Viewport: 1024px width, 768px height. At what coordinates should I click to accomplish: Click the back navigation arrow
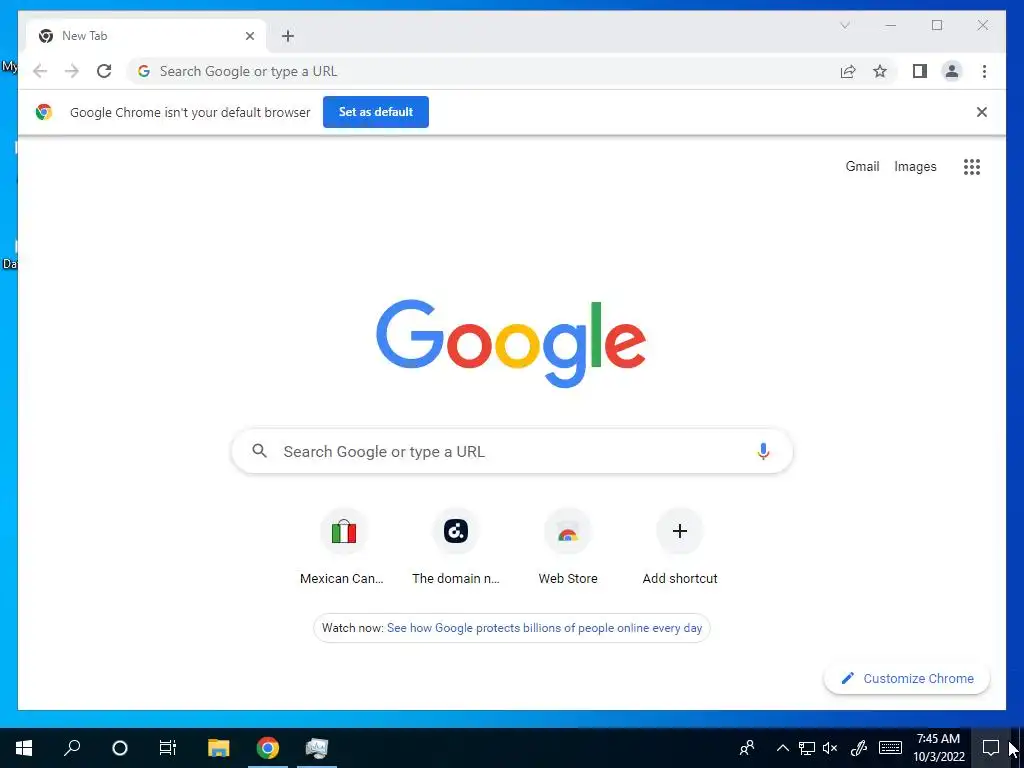40,71
